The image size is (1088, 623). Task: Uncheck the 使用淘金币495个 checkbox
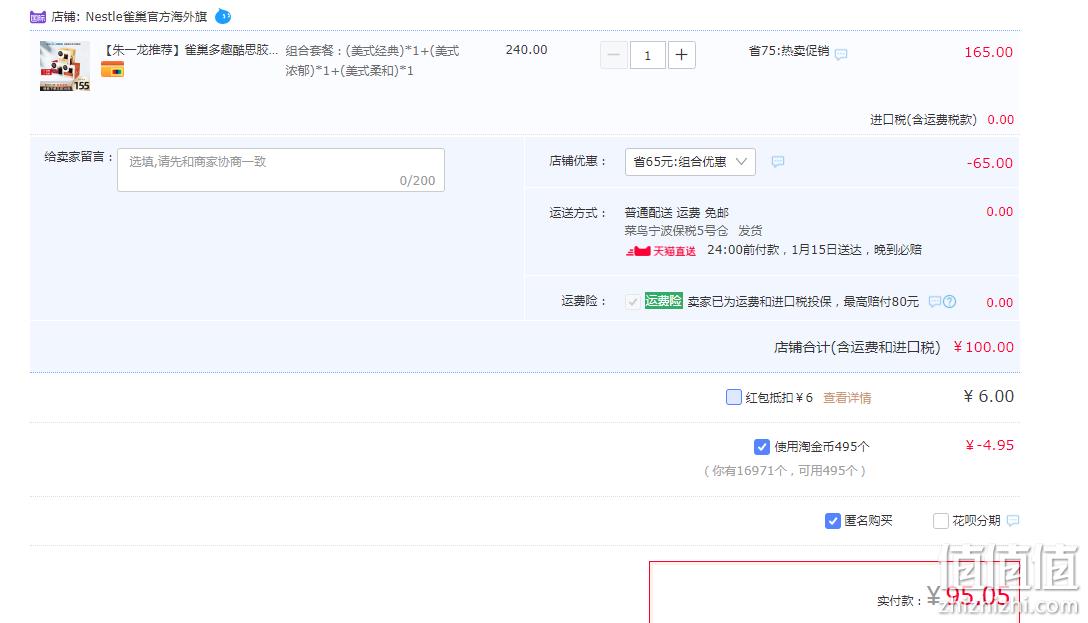[x=761, y=447]
